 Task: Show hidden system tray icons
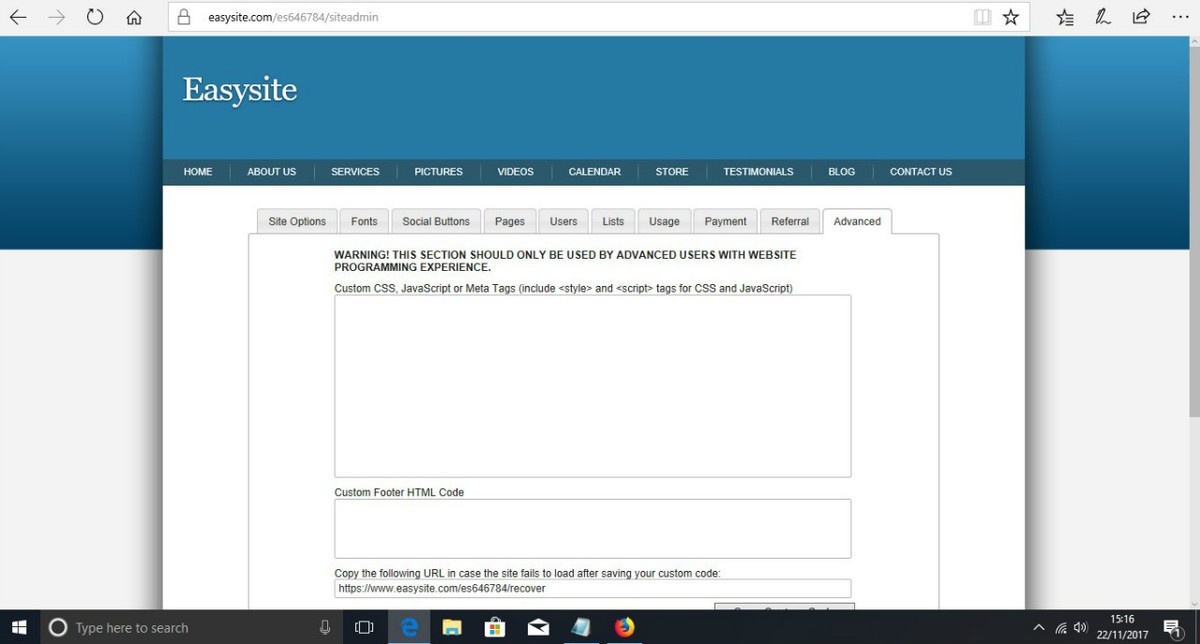pyautogui.click(x=1039, y=628)
